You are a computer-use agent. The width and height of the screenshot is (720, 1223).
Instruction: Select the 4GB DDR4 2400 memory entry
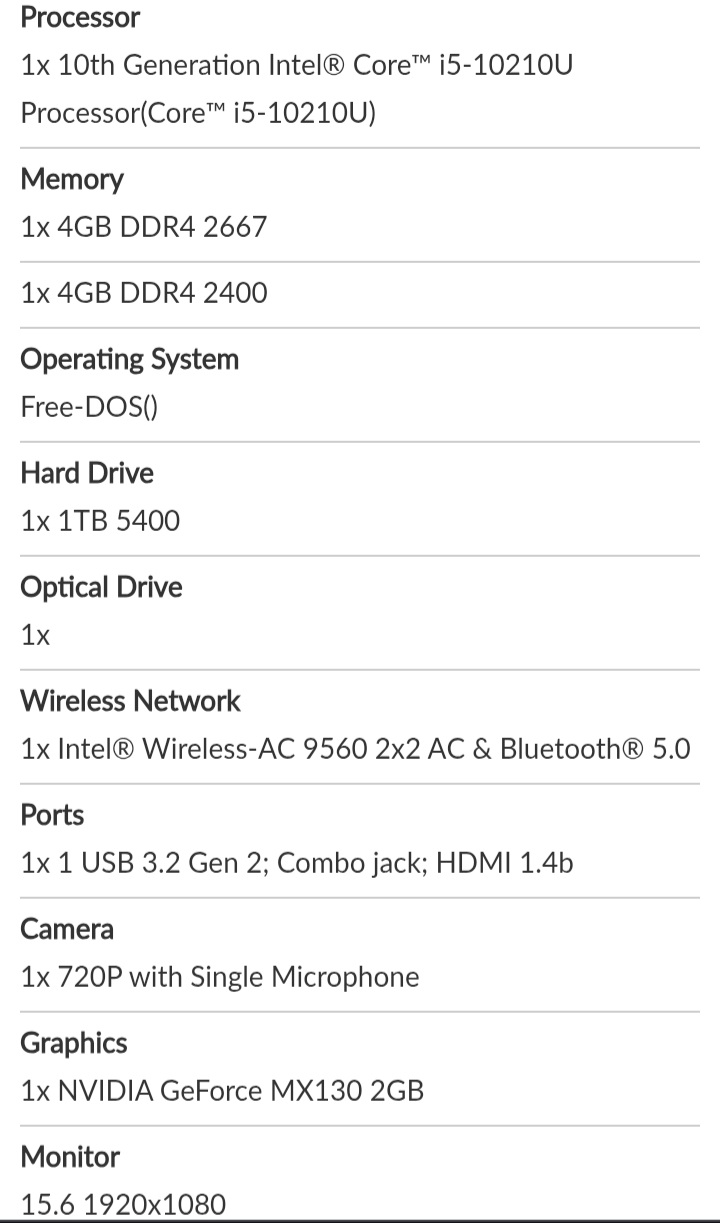click(144, 293)
